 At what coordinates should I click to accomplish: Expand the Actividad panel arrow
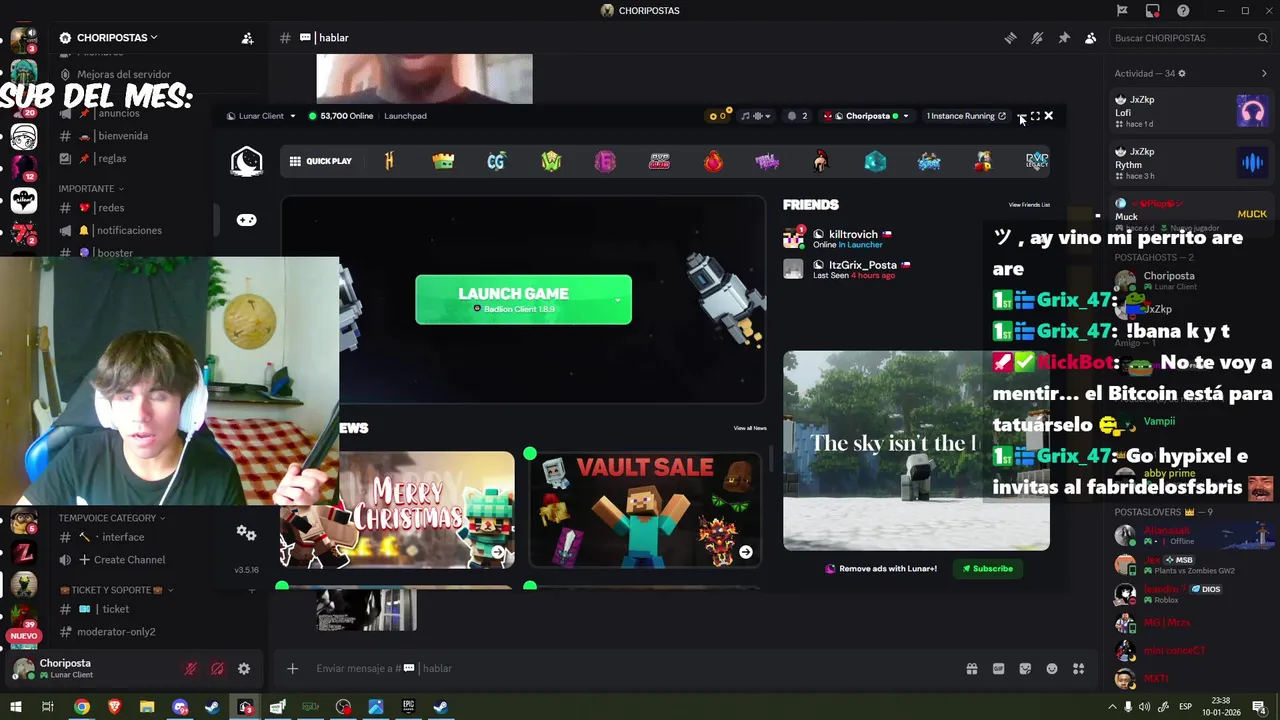1264,73
